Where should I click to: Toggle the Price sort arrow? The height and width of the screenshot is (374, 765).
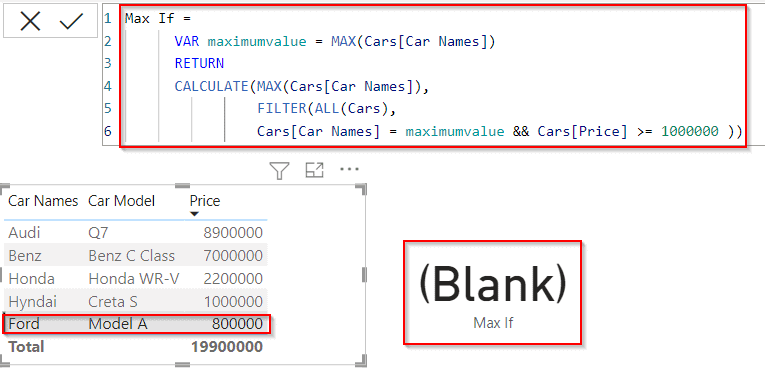[195, 214]
